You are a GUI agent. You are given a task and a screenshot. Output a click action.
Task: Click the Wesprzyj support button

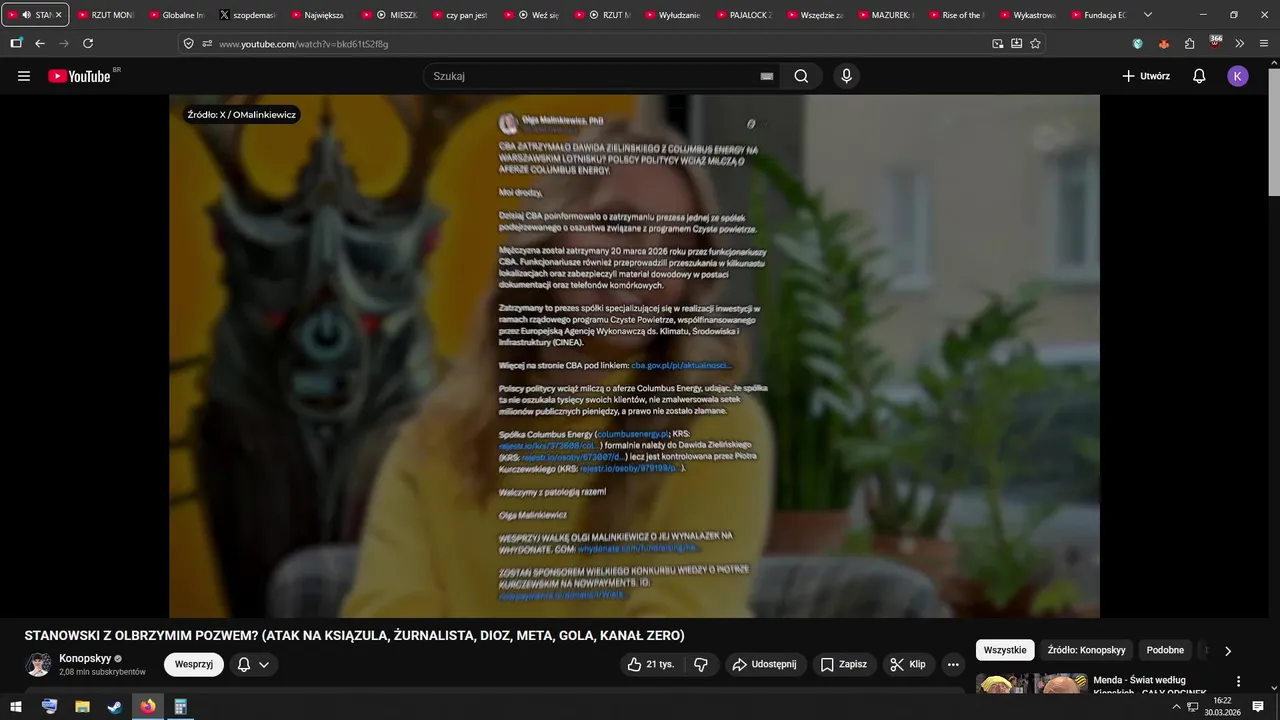pos(194,664)
